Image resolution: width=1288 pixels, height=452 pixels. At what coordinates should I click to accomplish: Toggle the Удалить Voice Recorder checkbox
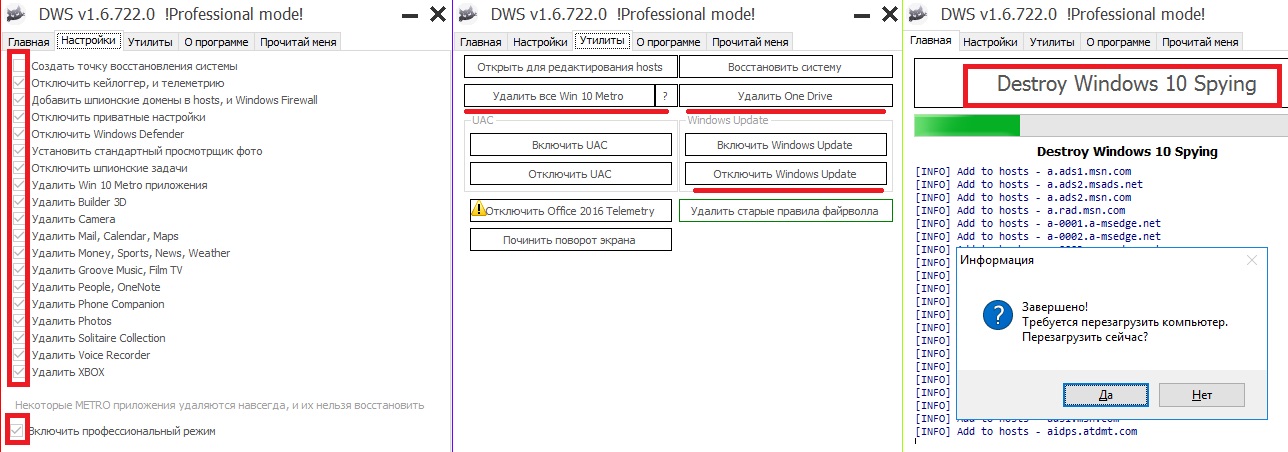pyautogui.click(x=19, y=355)
